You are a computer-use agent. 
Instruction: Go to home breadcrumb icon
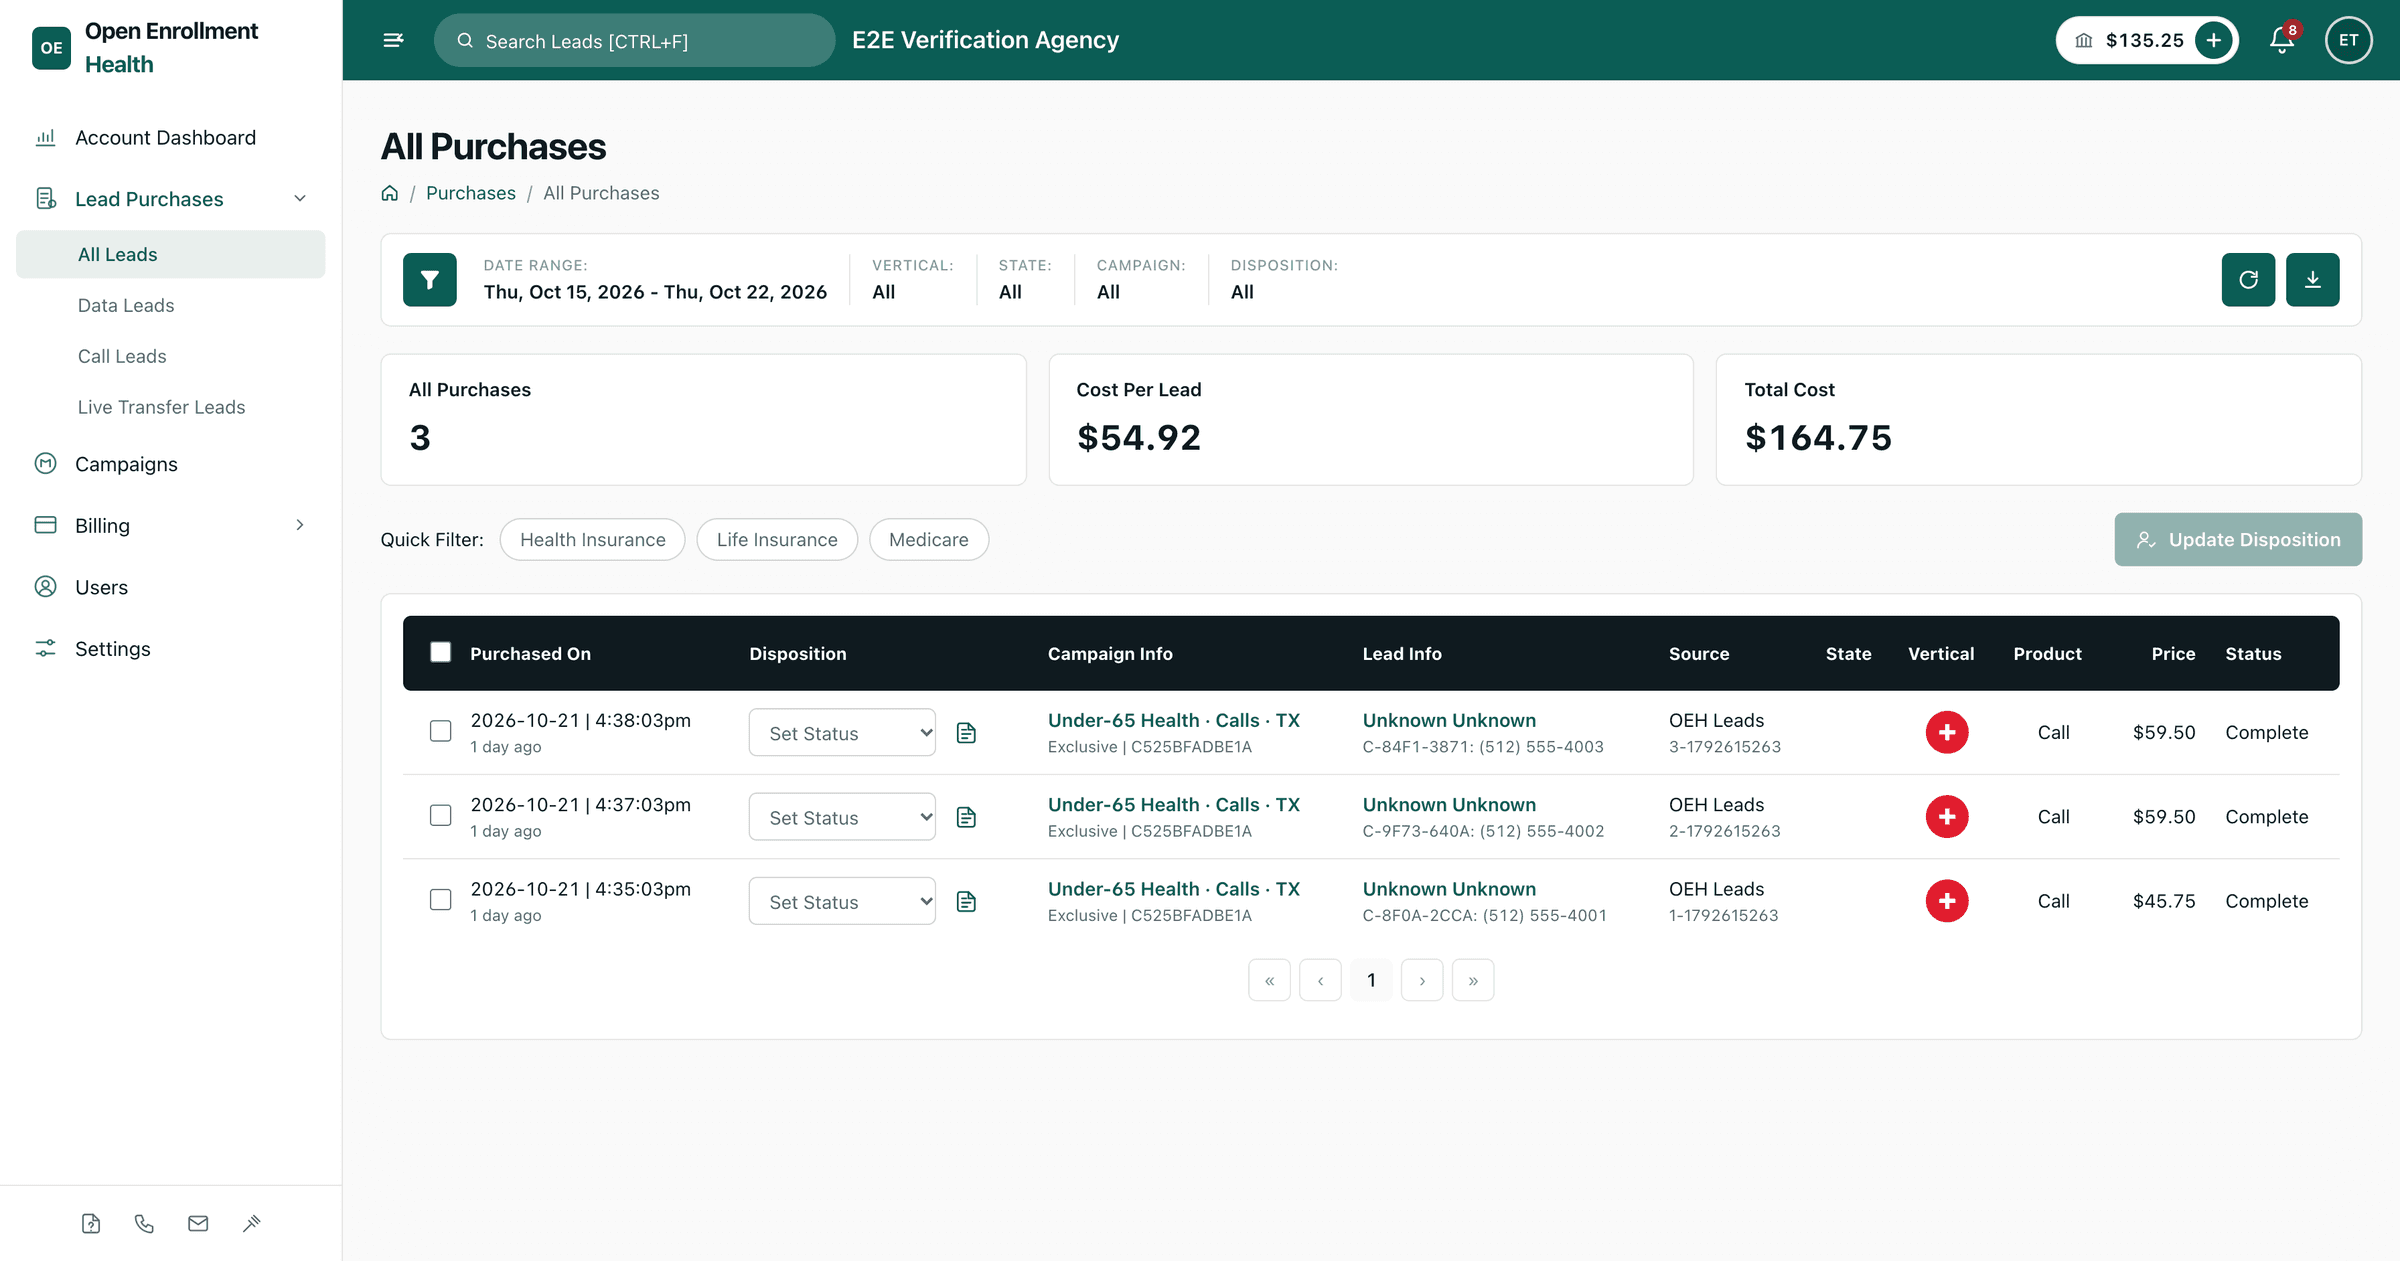390,193
